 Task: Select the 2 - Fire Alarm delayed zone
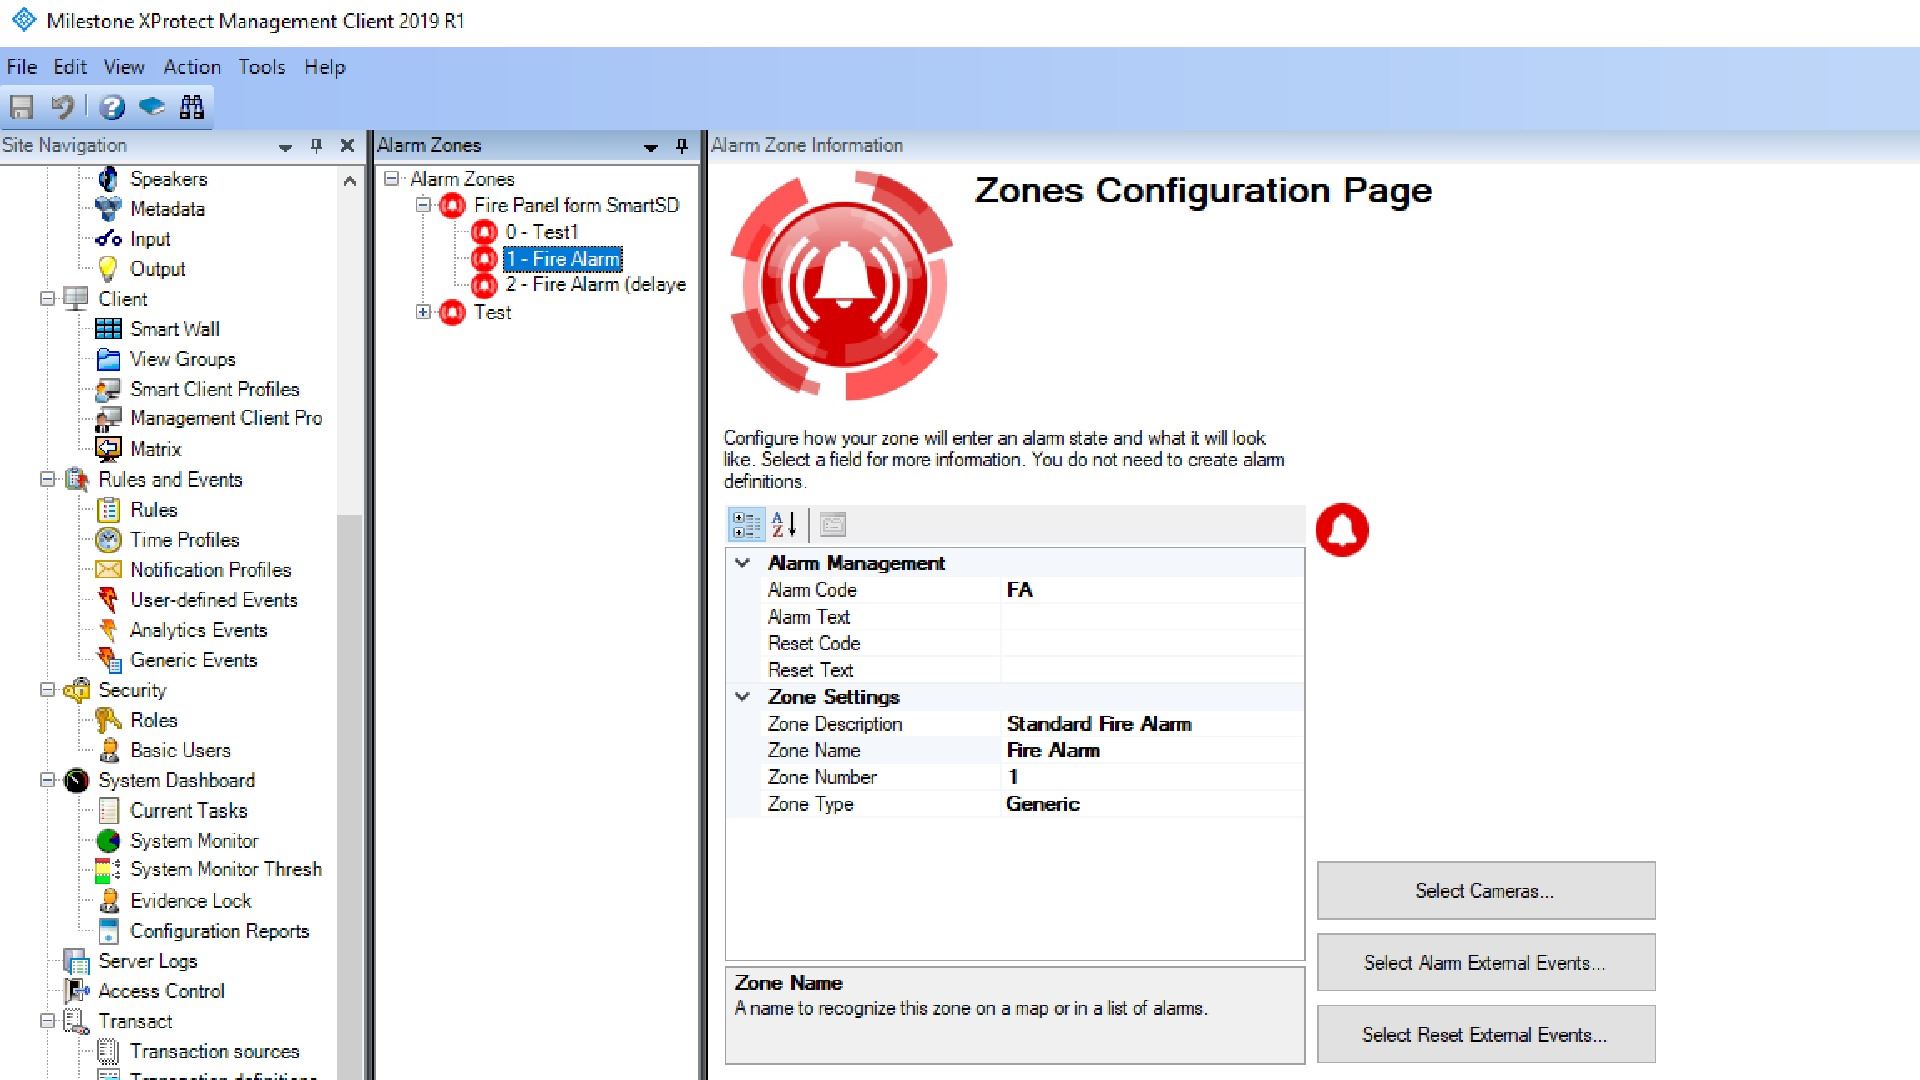coord(595,285)
